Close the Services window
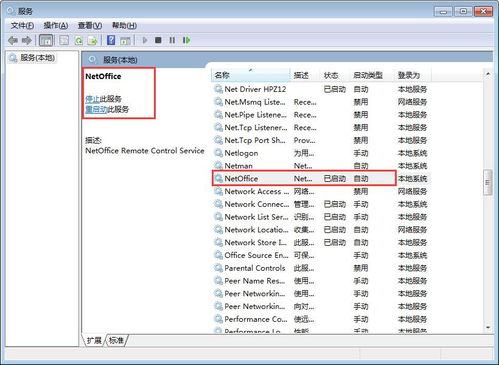Image resolution: width=499 pixels, height=365 pixels. point(483,12)
